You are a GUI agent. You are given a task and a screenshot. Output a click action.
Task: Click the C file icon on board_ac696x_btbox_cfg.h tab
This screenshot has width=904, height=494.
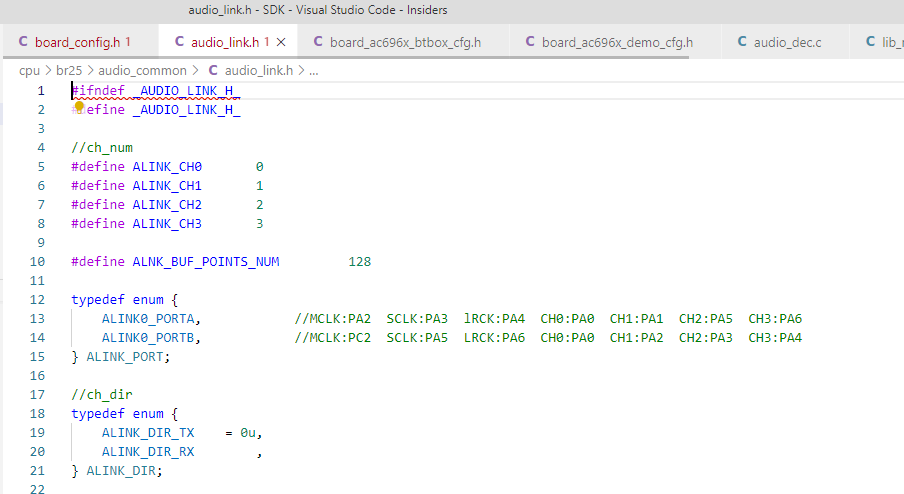coord(318,42)
